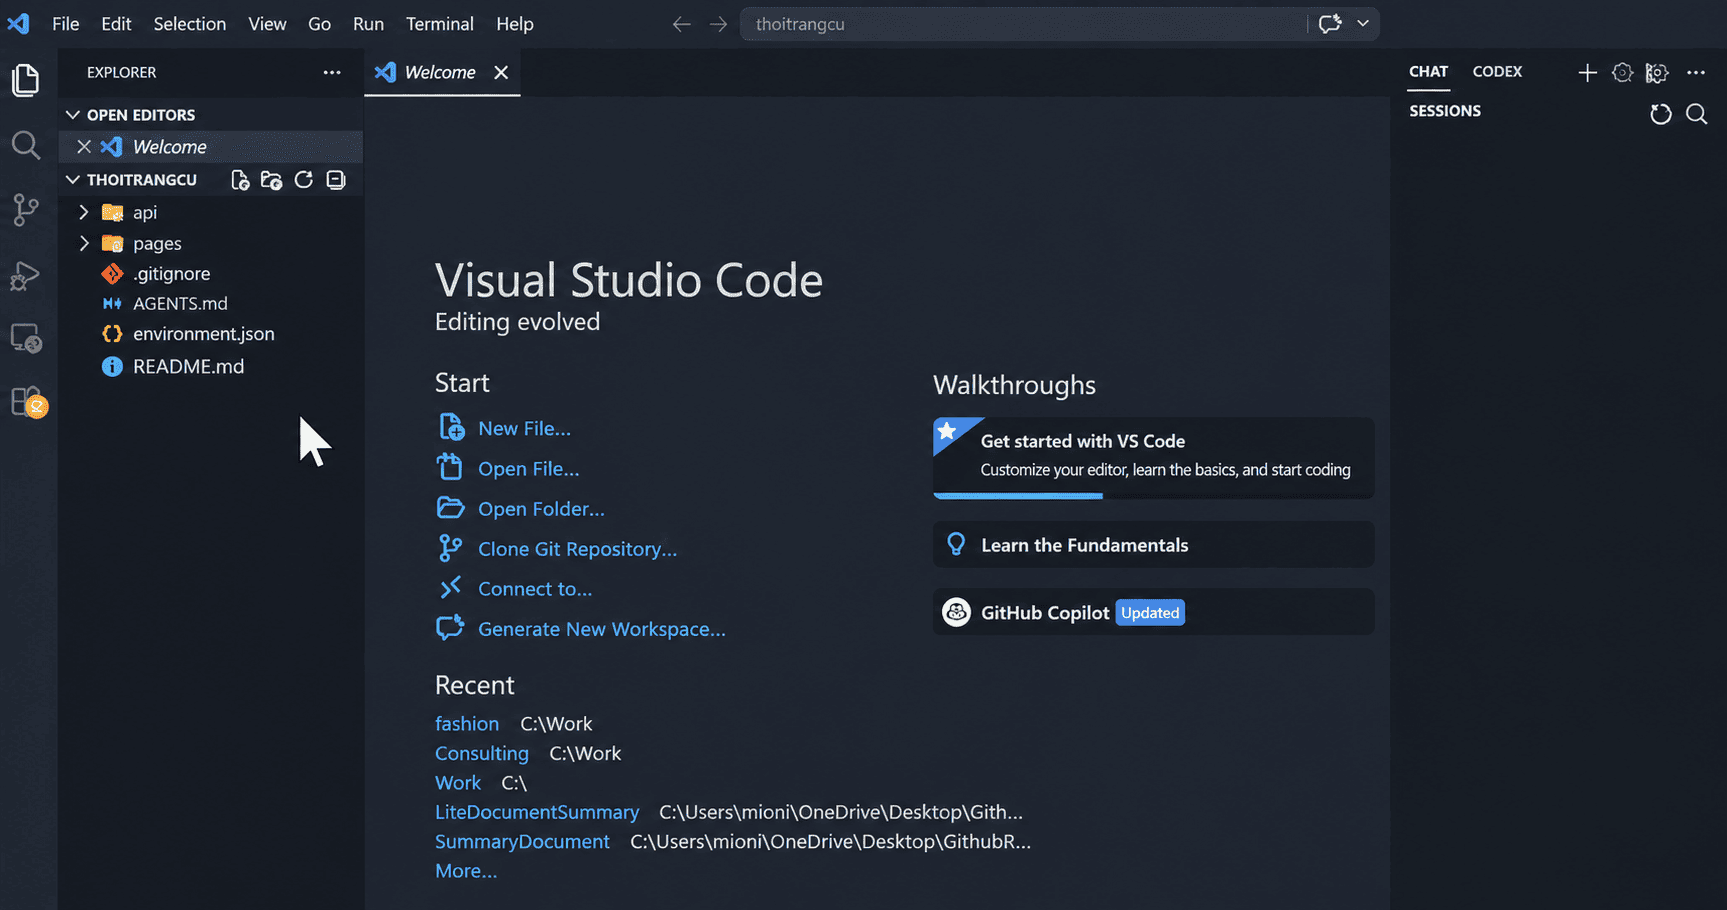Viewport: 1727px width, 910px height.
Task: Expand the pages folder
Action: point(84,243)
